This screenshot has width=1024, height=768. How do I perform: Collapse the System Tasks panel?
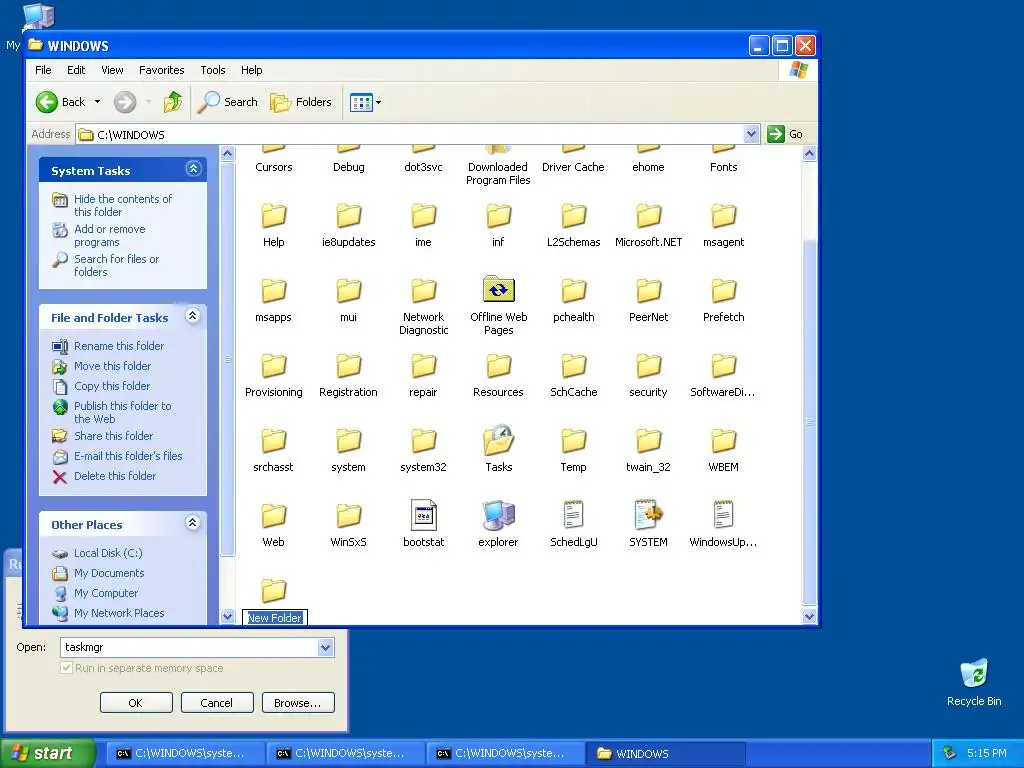click(193, 169)
